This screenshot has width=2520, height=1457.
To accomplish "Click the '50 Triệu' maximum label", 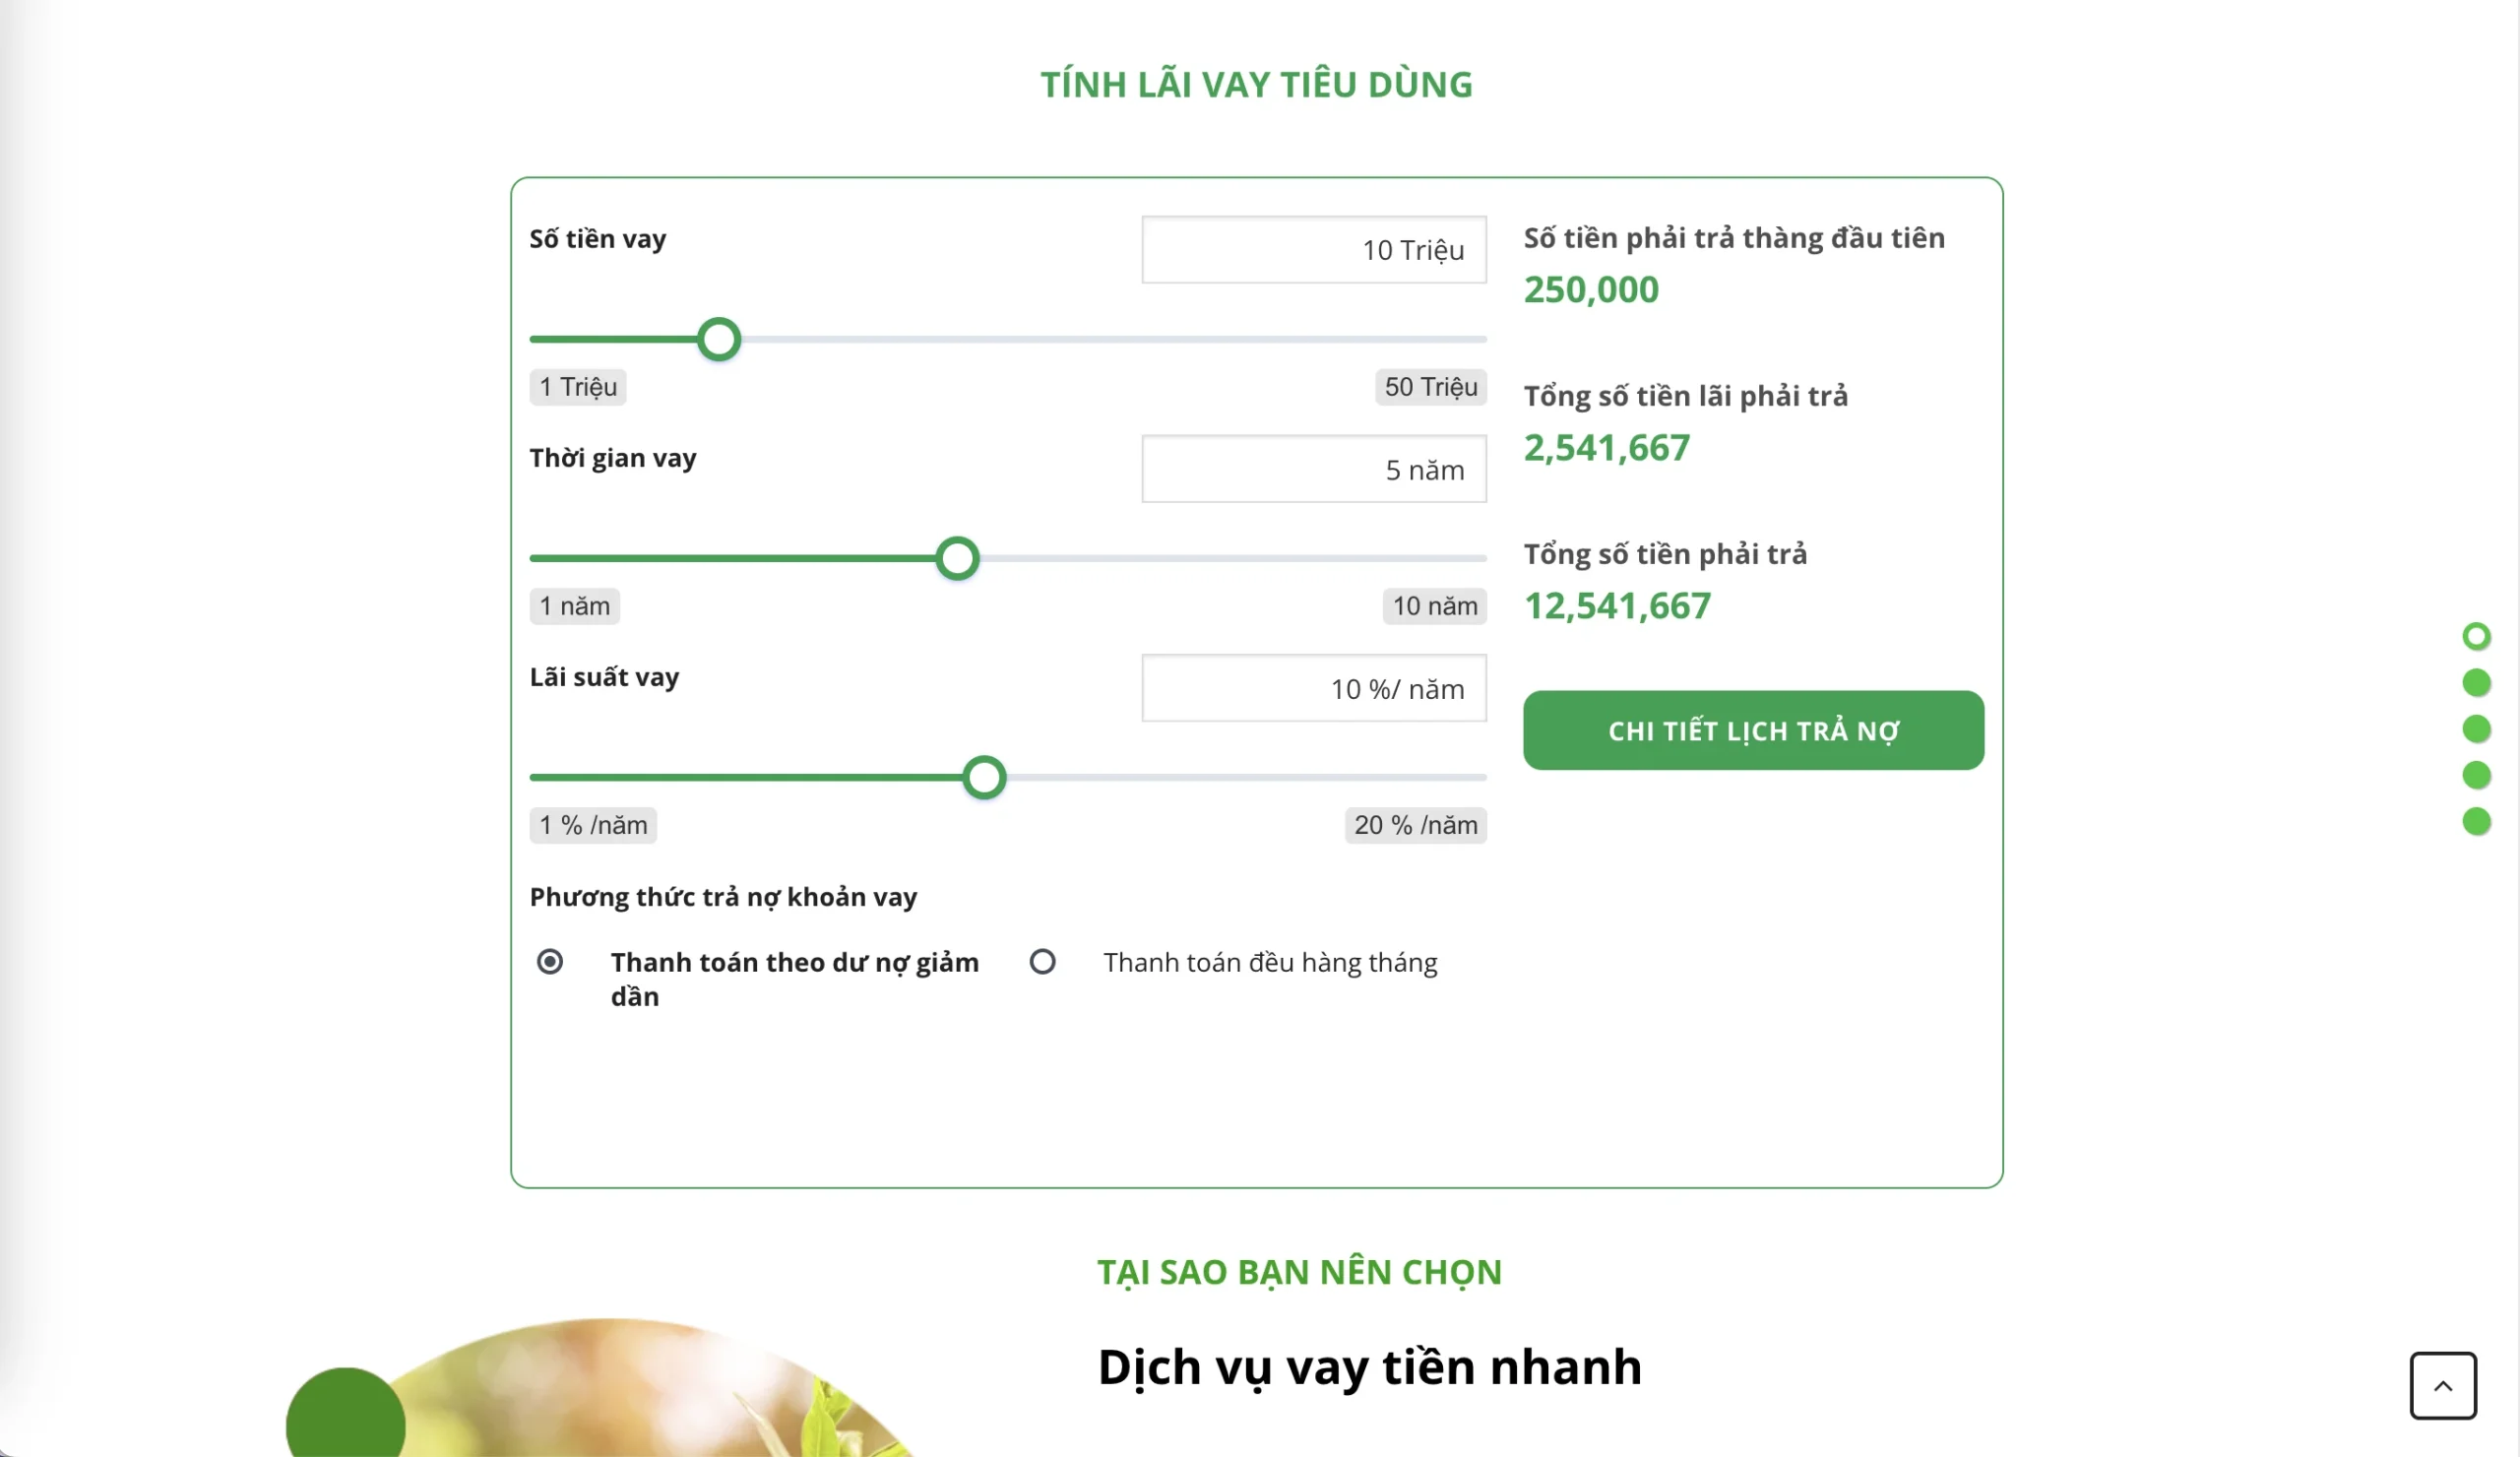I will point(1430,387).
